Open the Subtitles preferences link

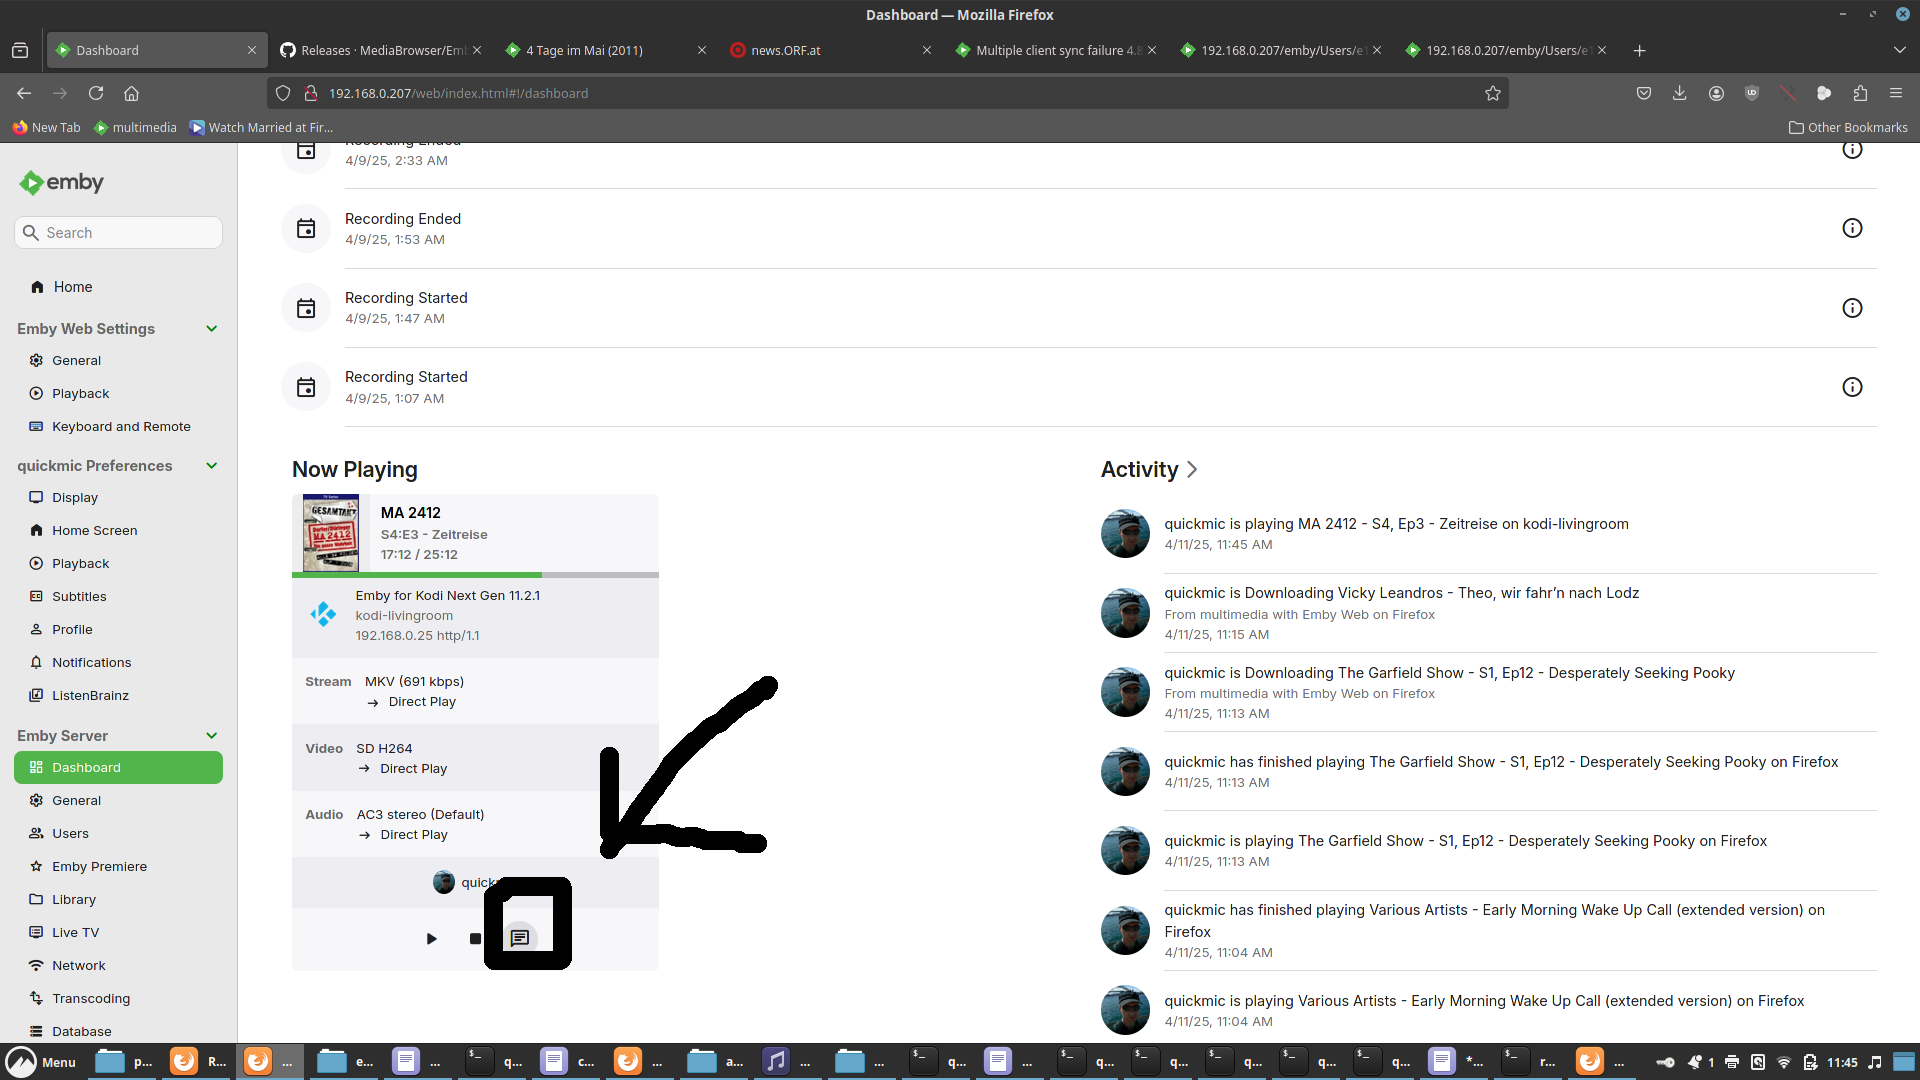pyautogui.click(x=79, y=596)
